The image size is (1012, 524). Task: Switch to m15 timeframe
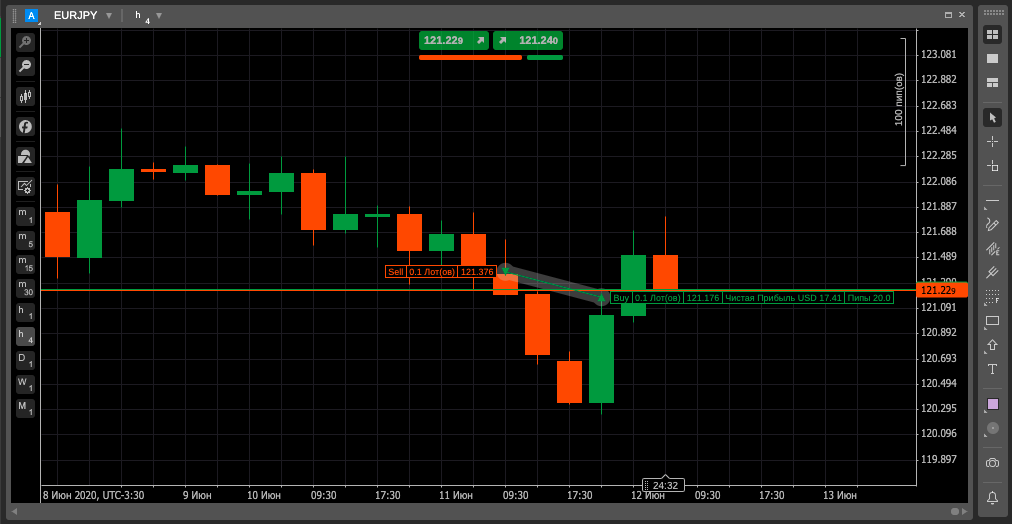click(25, 264)
